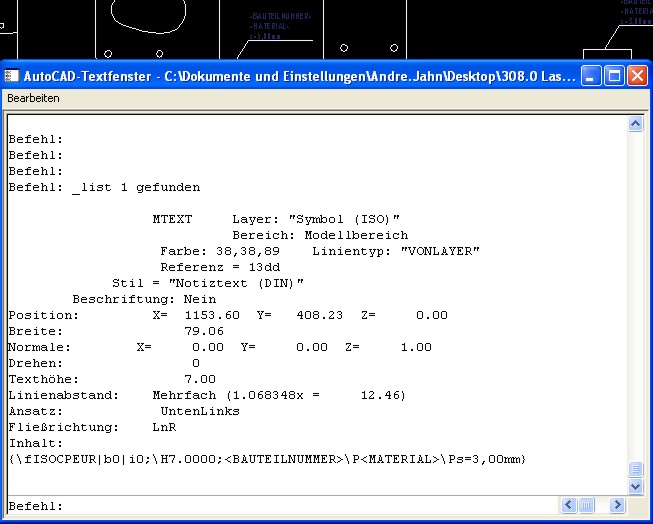The width and height of the screenshot is (653, 524).
Task: Click the Linienabstand Mehrfach value text
Action: click(279, 395)
